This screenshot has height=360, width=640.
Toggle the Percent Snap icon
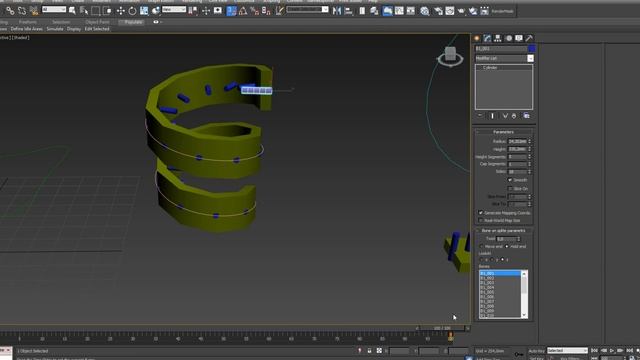[255, 11]
